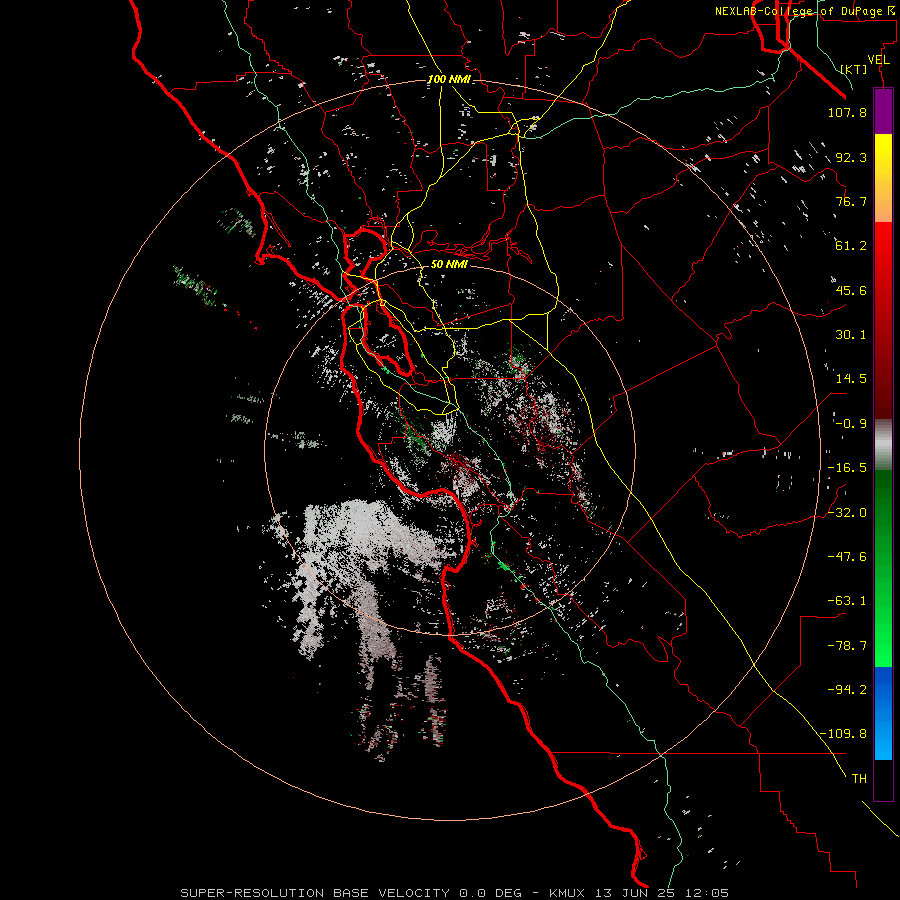Select the 76.7 legend value
This screenshot has height=900, width=900.
851,201
